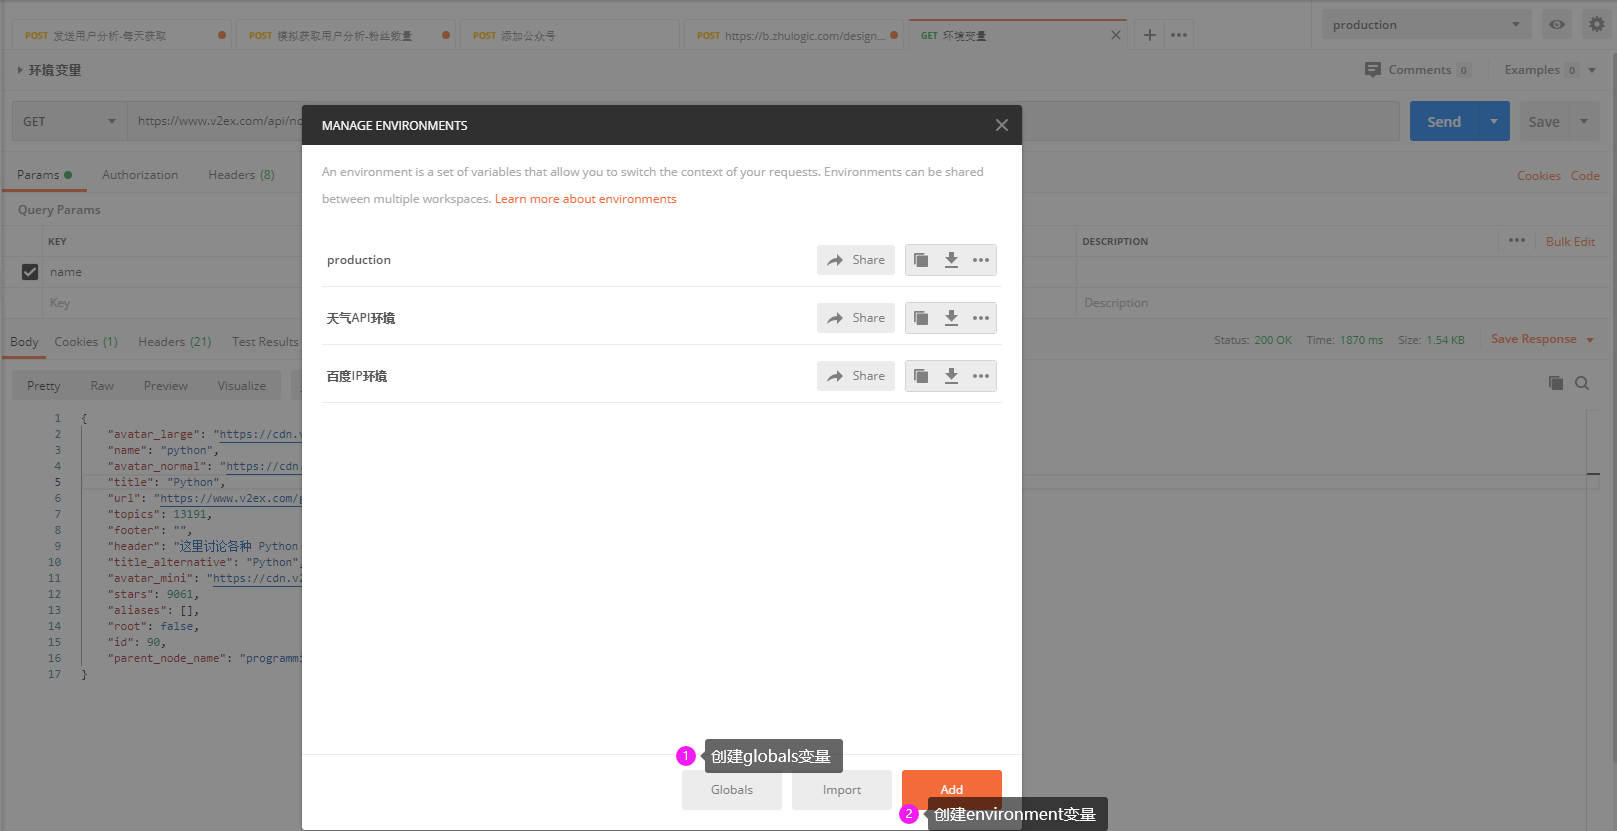Viewport: 1617px width, 831px height.
Task: Download the 百度IP环境 environment
Action: pos(951,376)
